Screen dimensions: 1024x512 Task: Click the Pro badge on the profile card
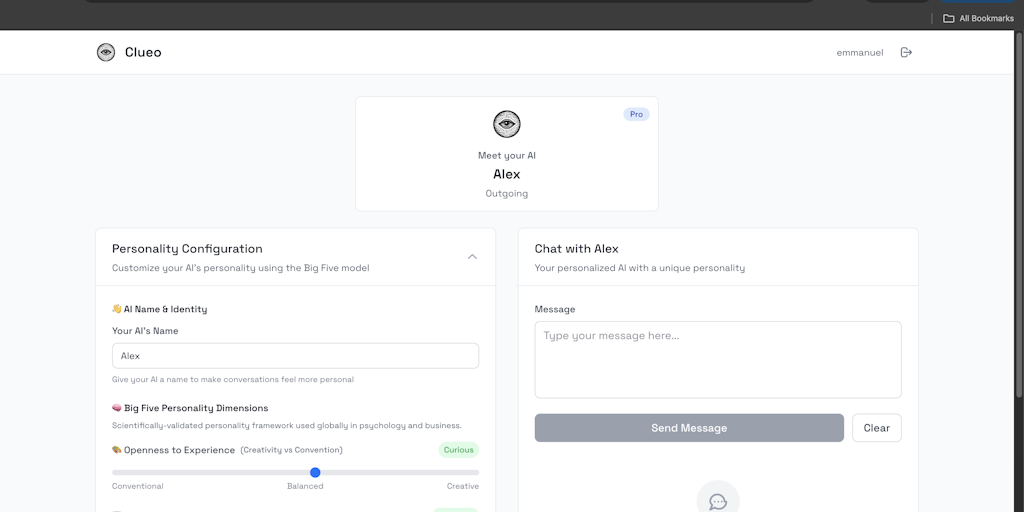[x=636, y=115]
